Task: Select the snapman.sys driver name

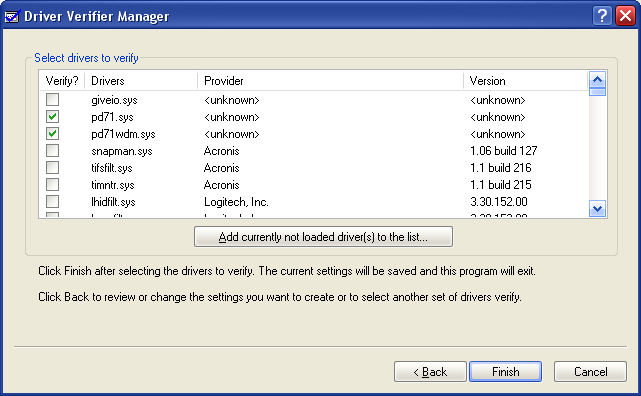Action: tap(121, 151)
